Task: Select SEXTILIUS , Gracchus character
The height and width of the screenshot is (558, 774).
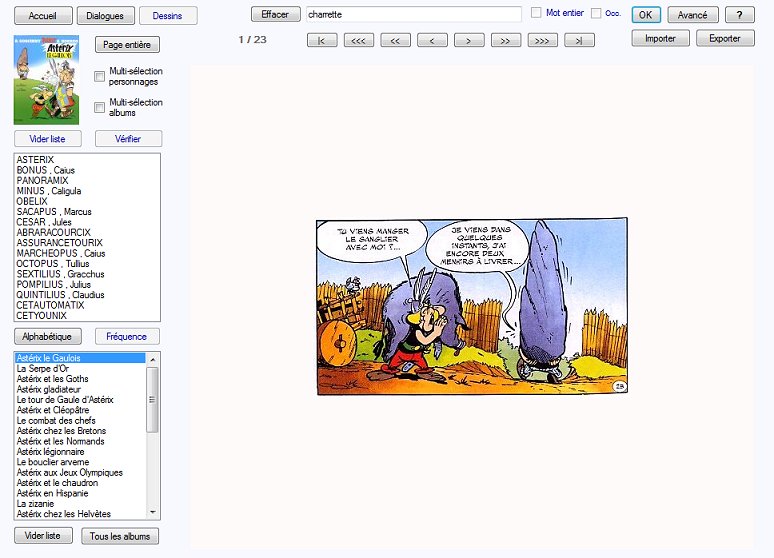Action: tap(60, 274)
